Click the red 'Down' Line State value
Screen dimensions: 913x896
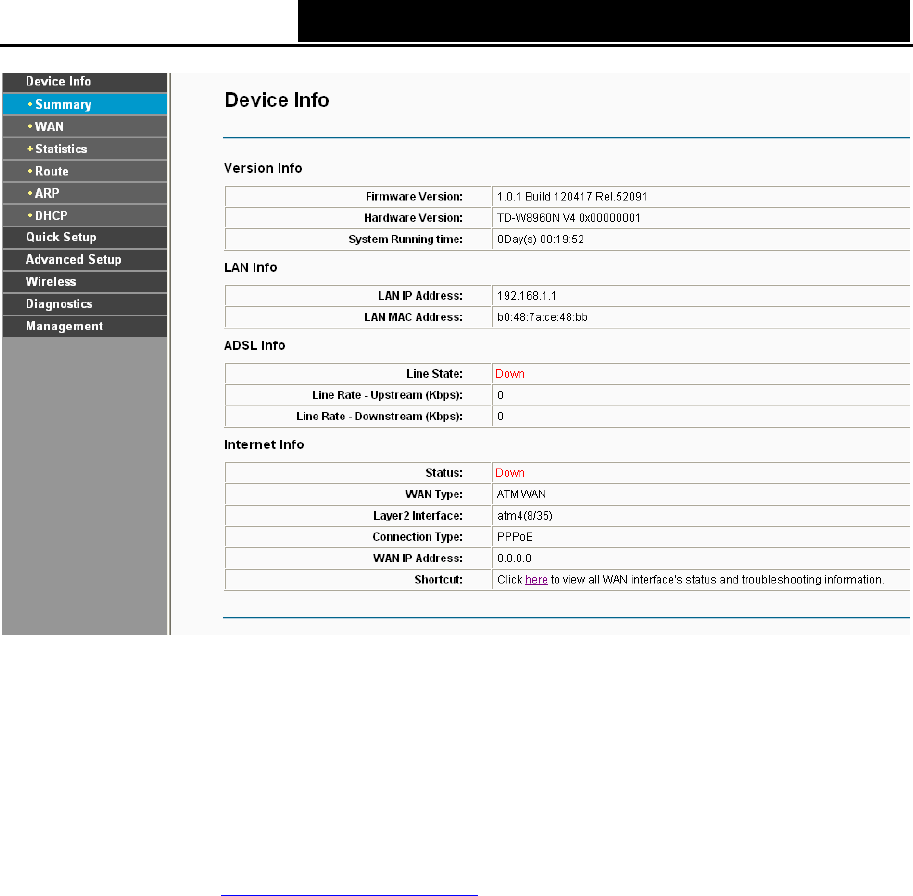[x=509, y=374]
